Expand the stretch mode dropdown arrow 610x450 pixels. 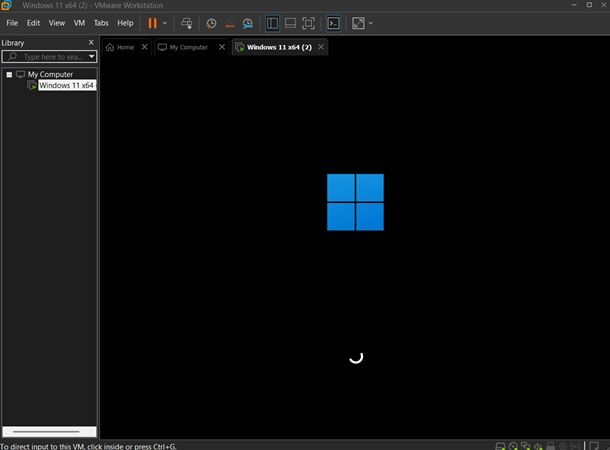tap(370, 23)
